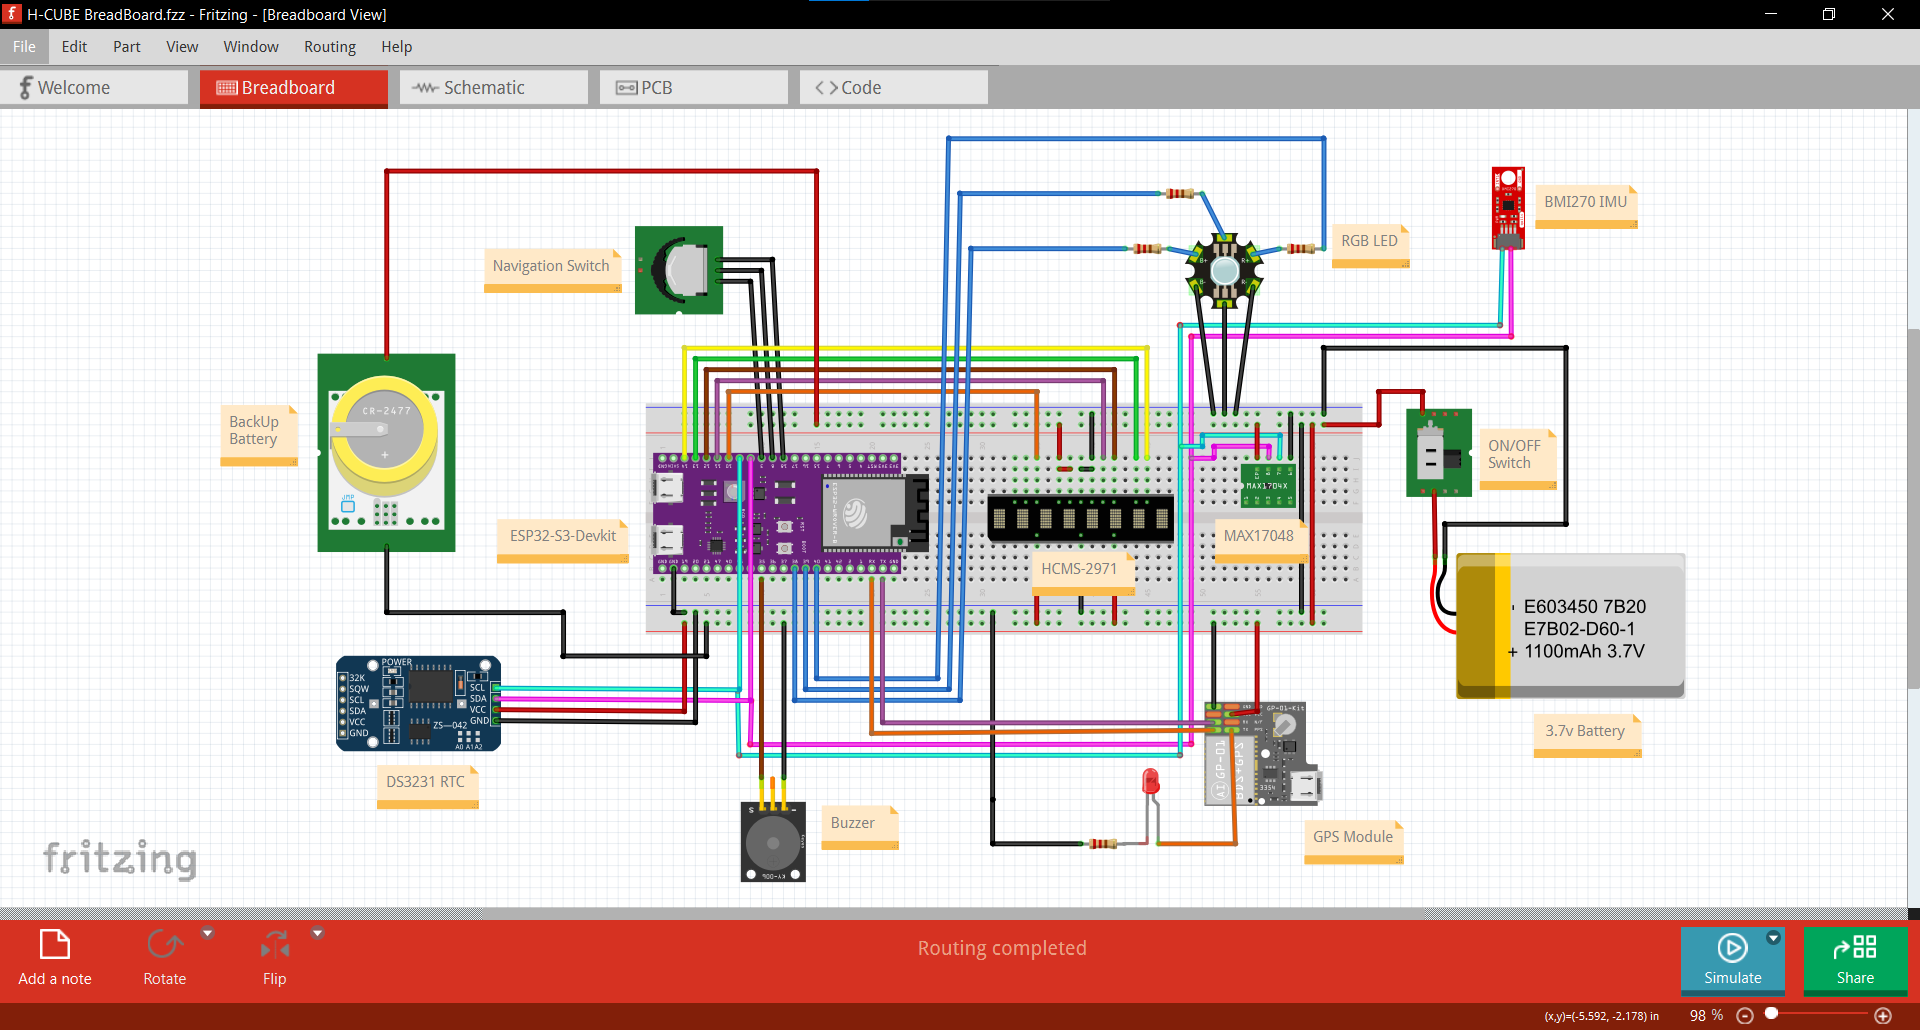
Task: Select the BMI270 IMU note label
Action: click(1587, 207)
